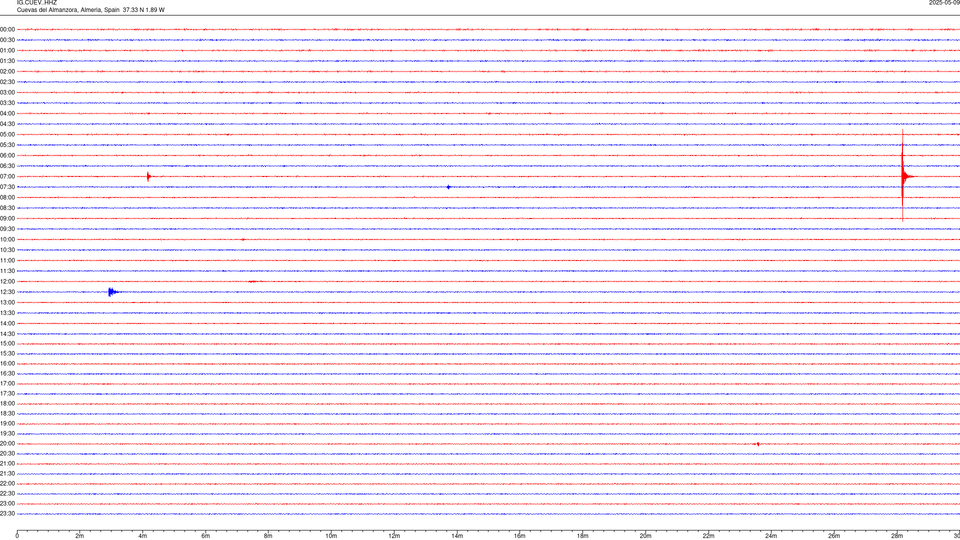Click the 00:30 time label
960x540 pixels.
click(7, 40)
